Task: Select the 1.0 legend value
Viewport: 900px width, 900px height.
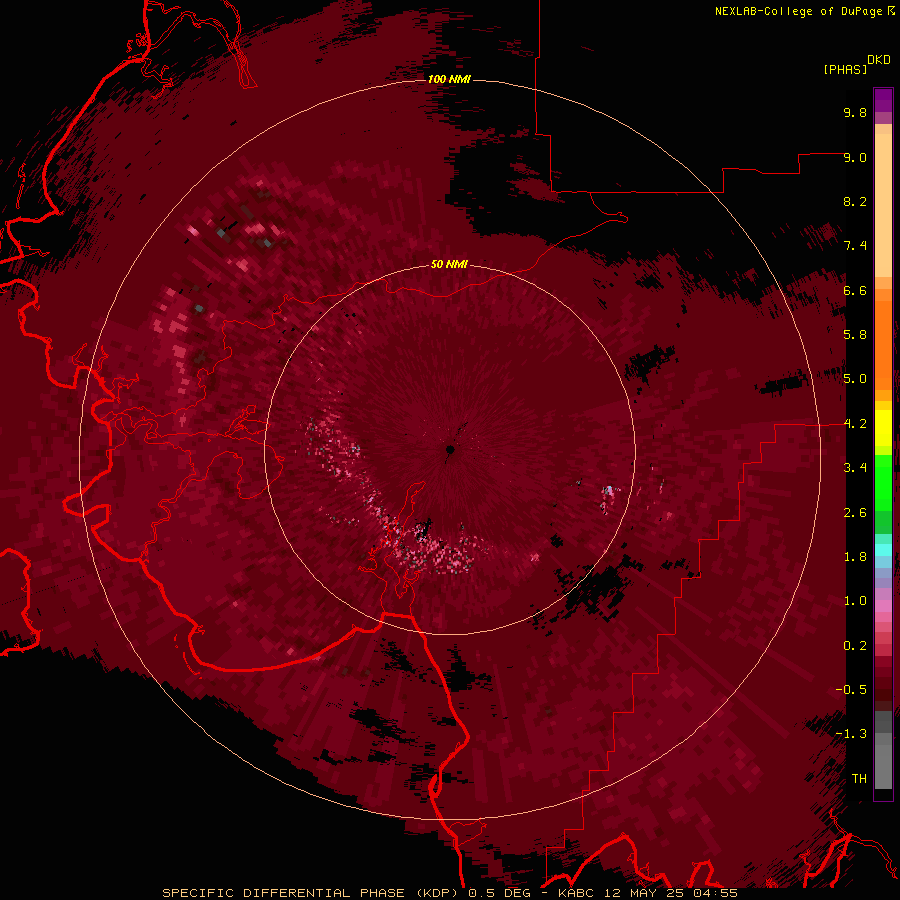Action: click(x=855, y=601)
